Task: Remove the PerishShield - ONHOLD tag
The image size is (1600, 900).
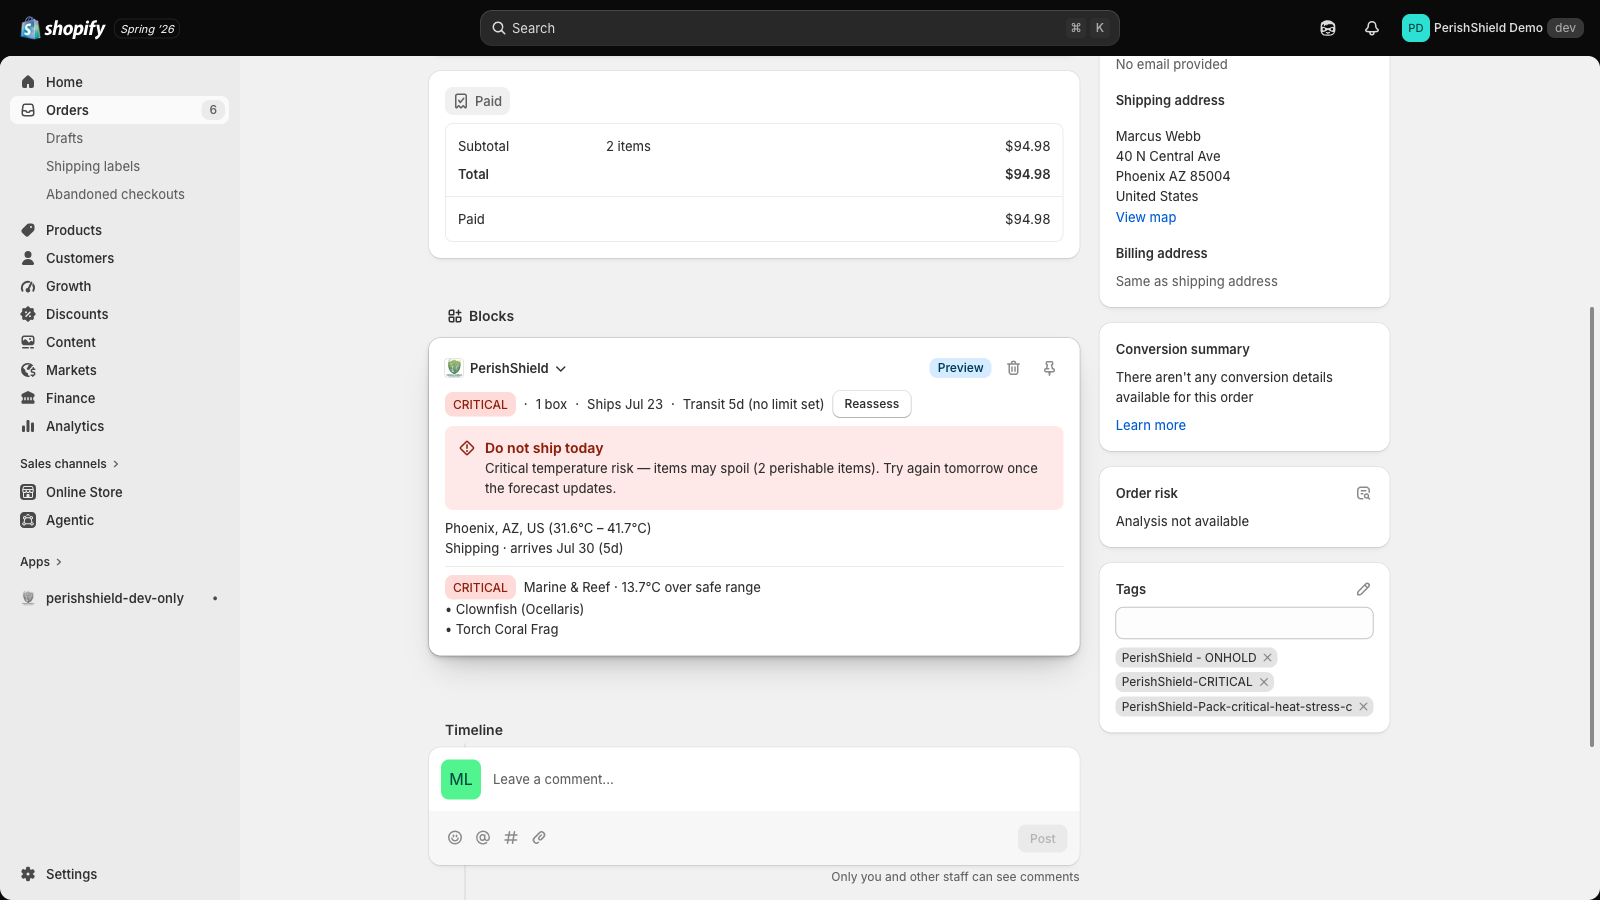Action: coord(1267,658)
